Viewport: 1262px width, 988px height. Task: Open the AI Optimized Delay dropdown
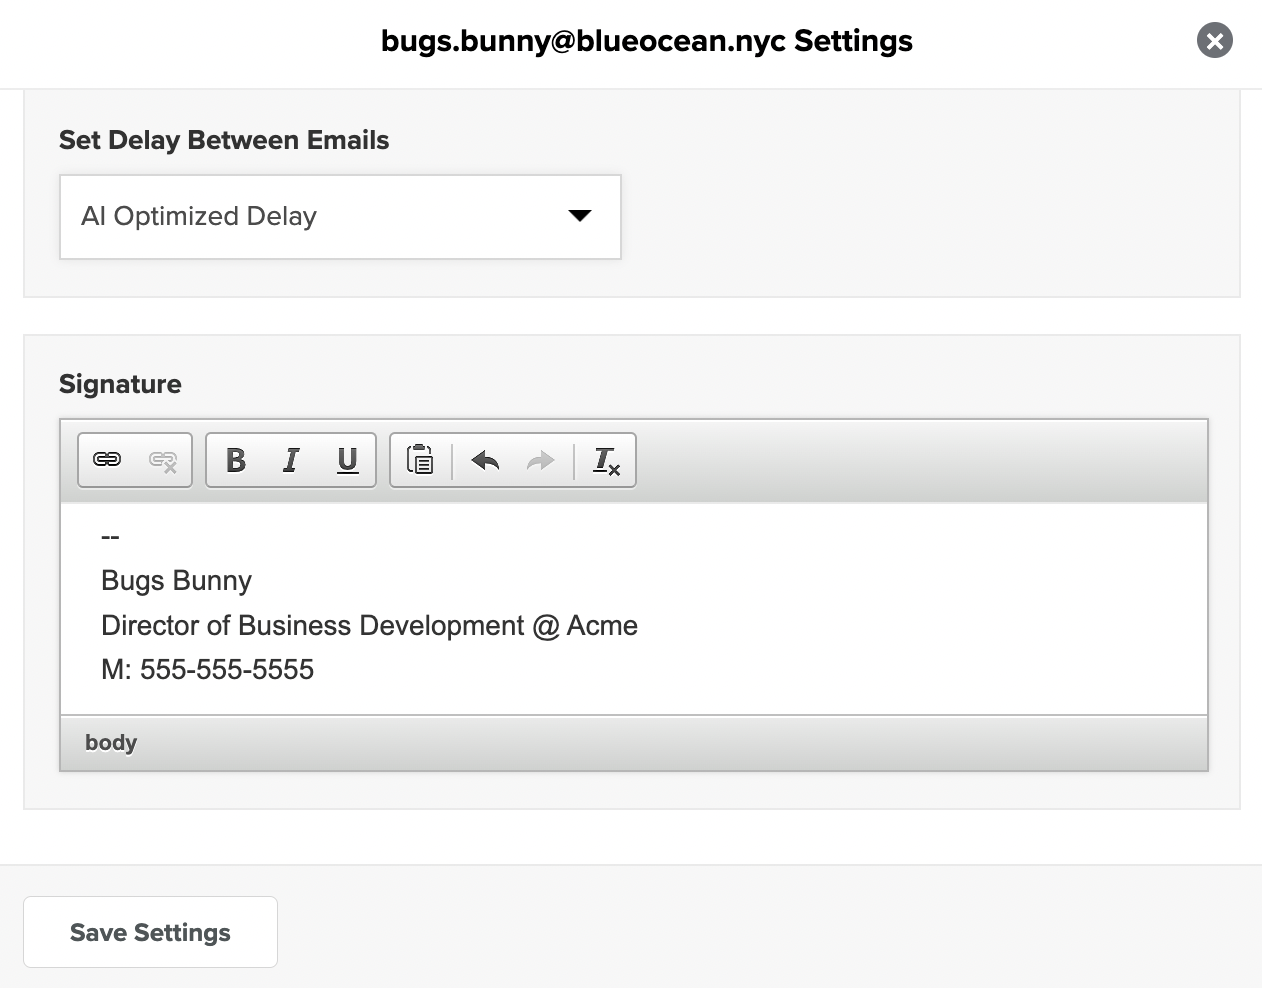(x=340, y=217)
